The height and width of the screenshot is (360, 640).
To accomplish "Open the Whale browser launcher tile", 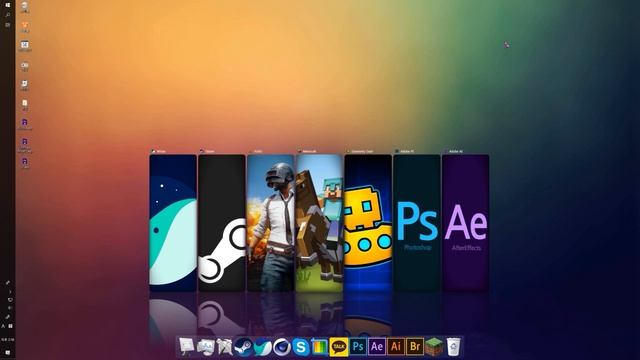I will click(173, 223).
